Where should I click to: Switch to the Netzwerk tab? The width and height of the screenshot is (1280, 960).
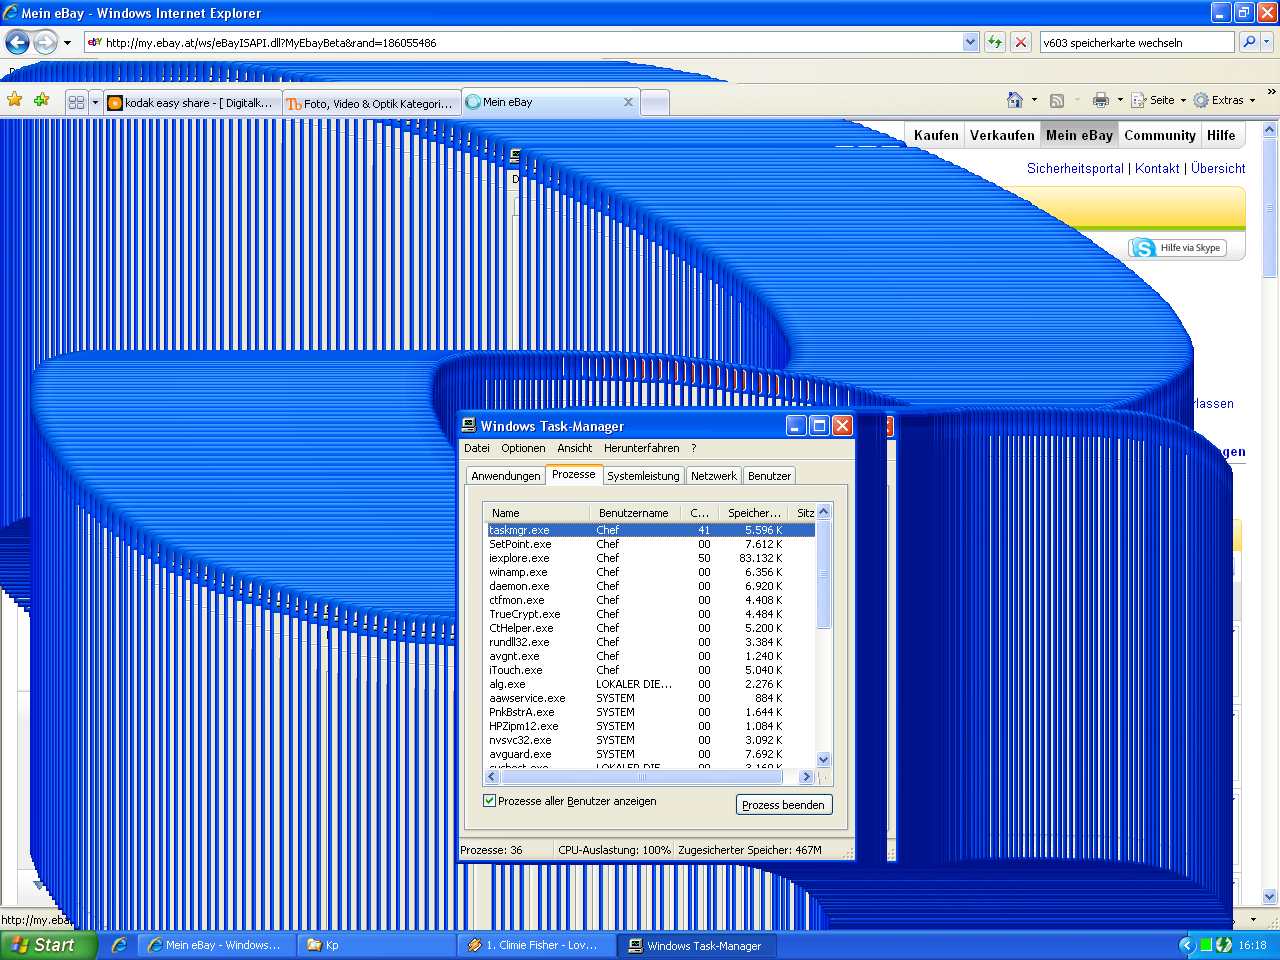(x=714, y=476)
